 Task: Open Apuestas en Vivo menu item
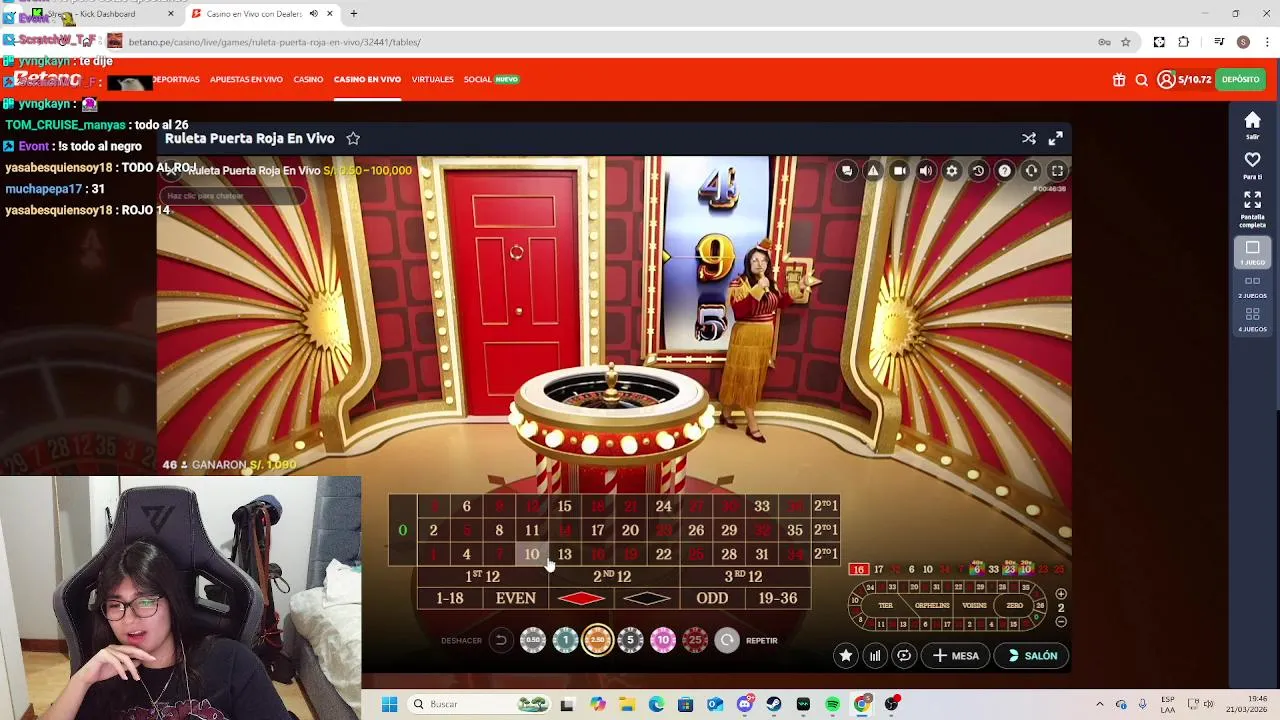click(246, 80)
